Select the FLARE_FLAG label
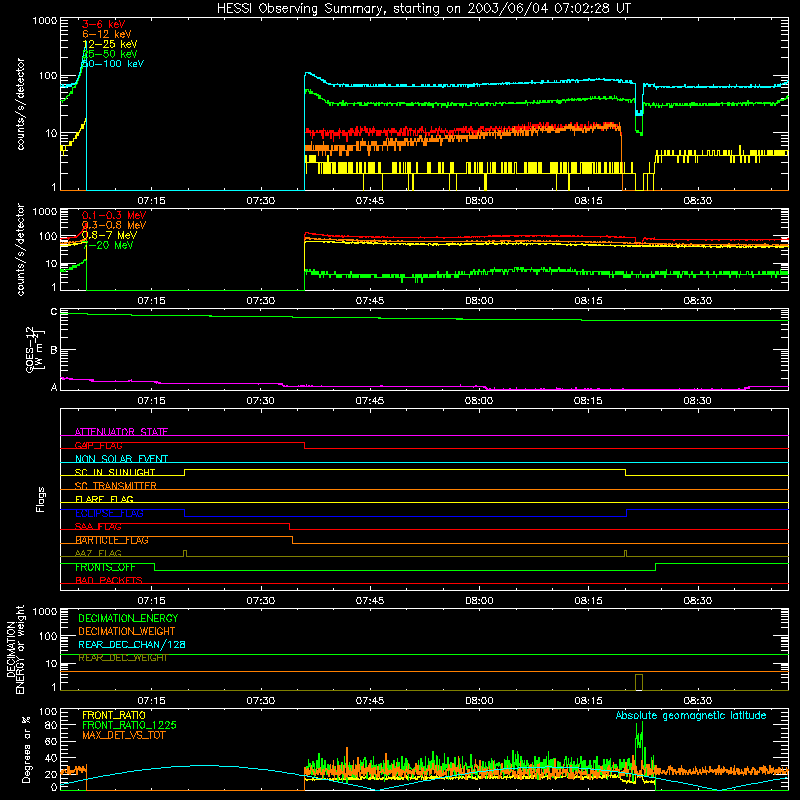This screenshot has height=800, width=800. (104, 499)
